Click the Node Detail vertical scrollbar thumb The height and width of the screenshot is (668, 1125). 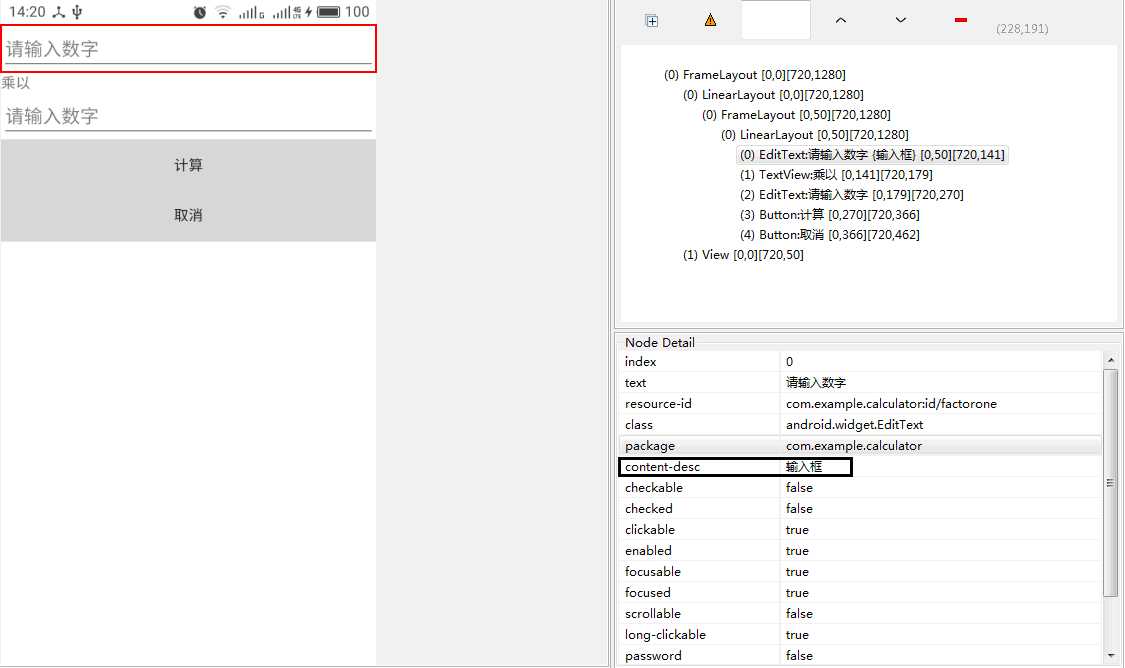[1111, 483]
